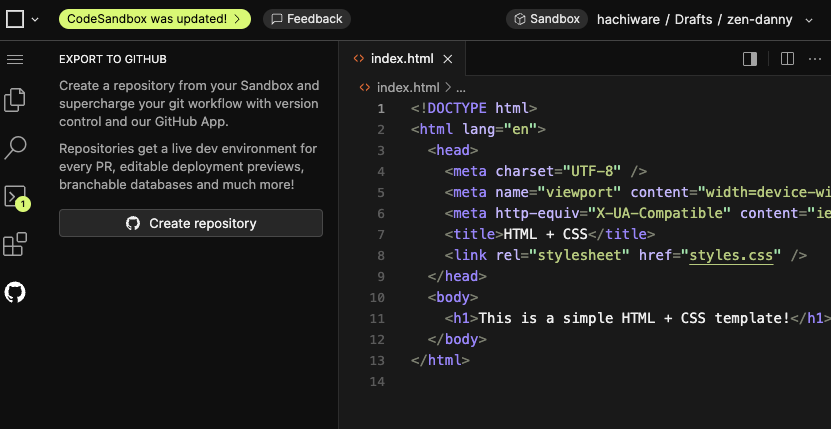Click the CodeSandbox was updated banner
This screenshot has height=429, width=831.
155,19
